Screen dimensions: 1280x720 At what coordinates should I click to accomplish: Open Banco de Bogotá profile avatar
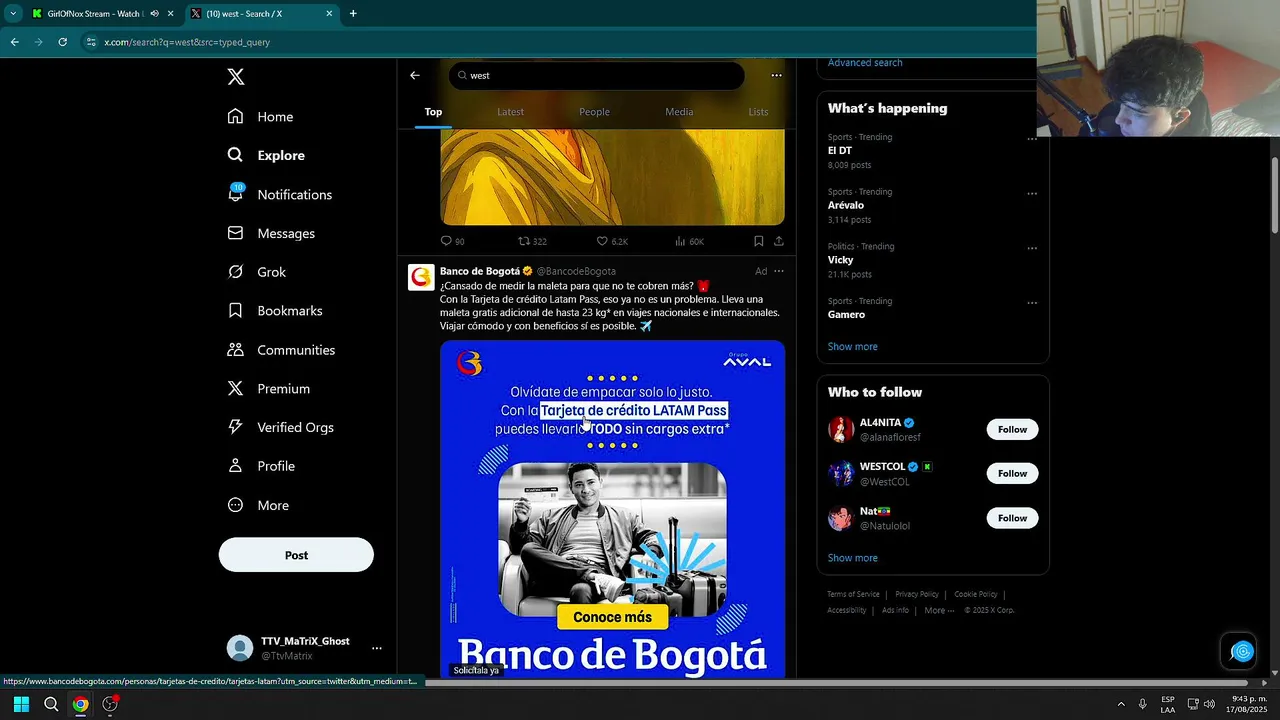tap(421, 277)
